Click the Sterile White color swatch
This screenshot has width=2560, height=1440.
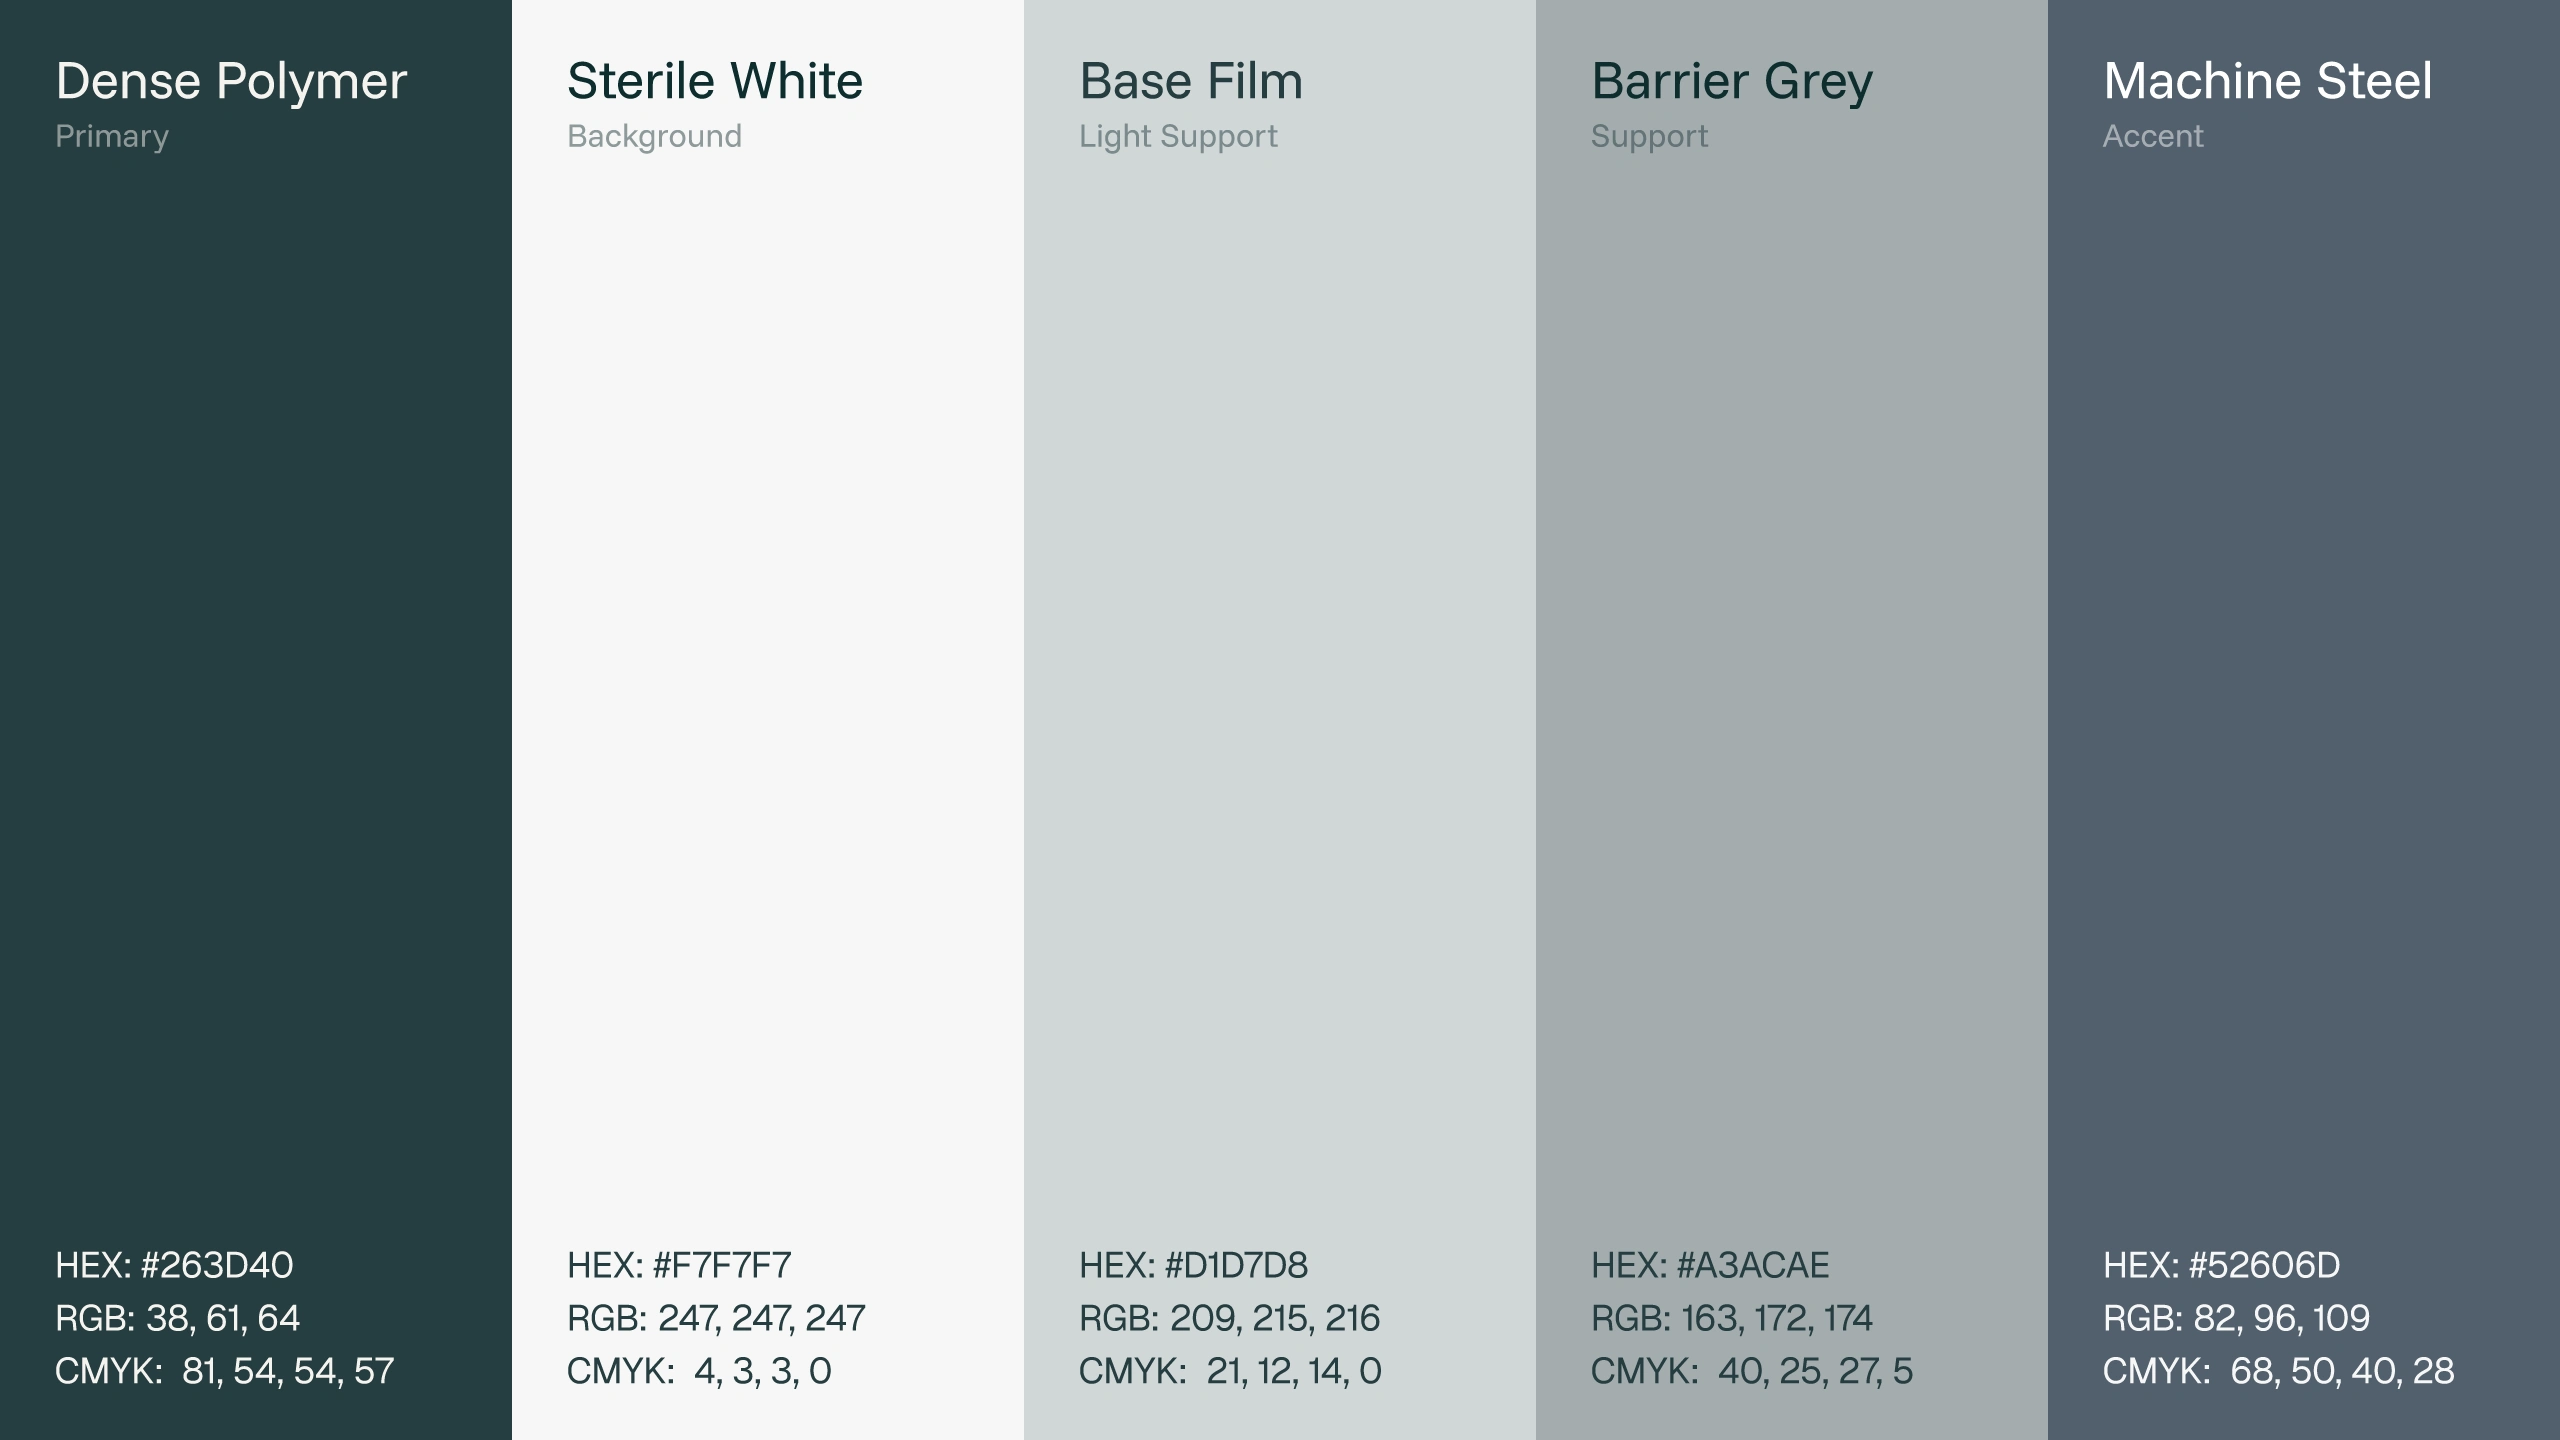click(x=768, y=700)
